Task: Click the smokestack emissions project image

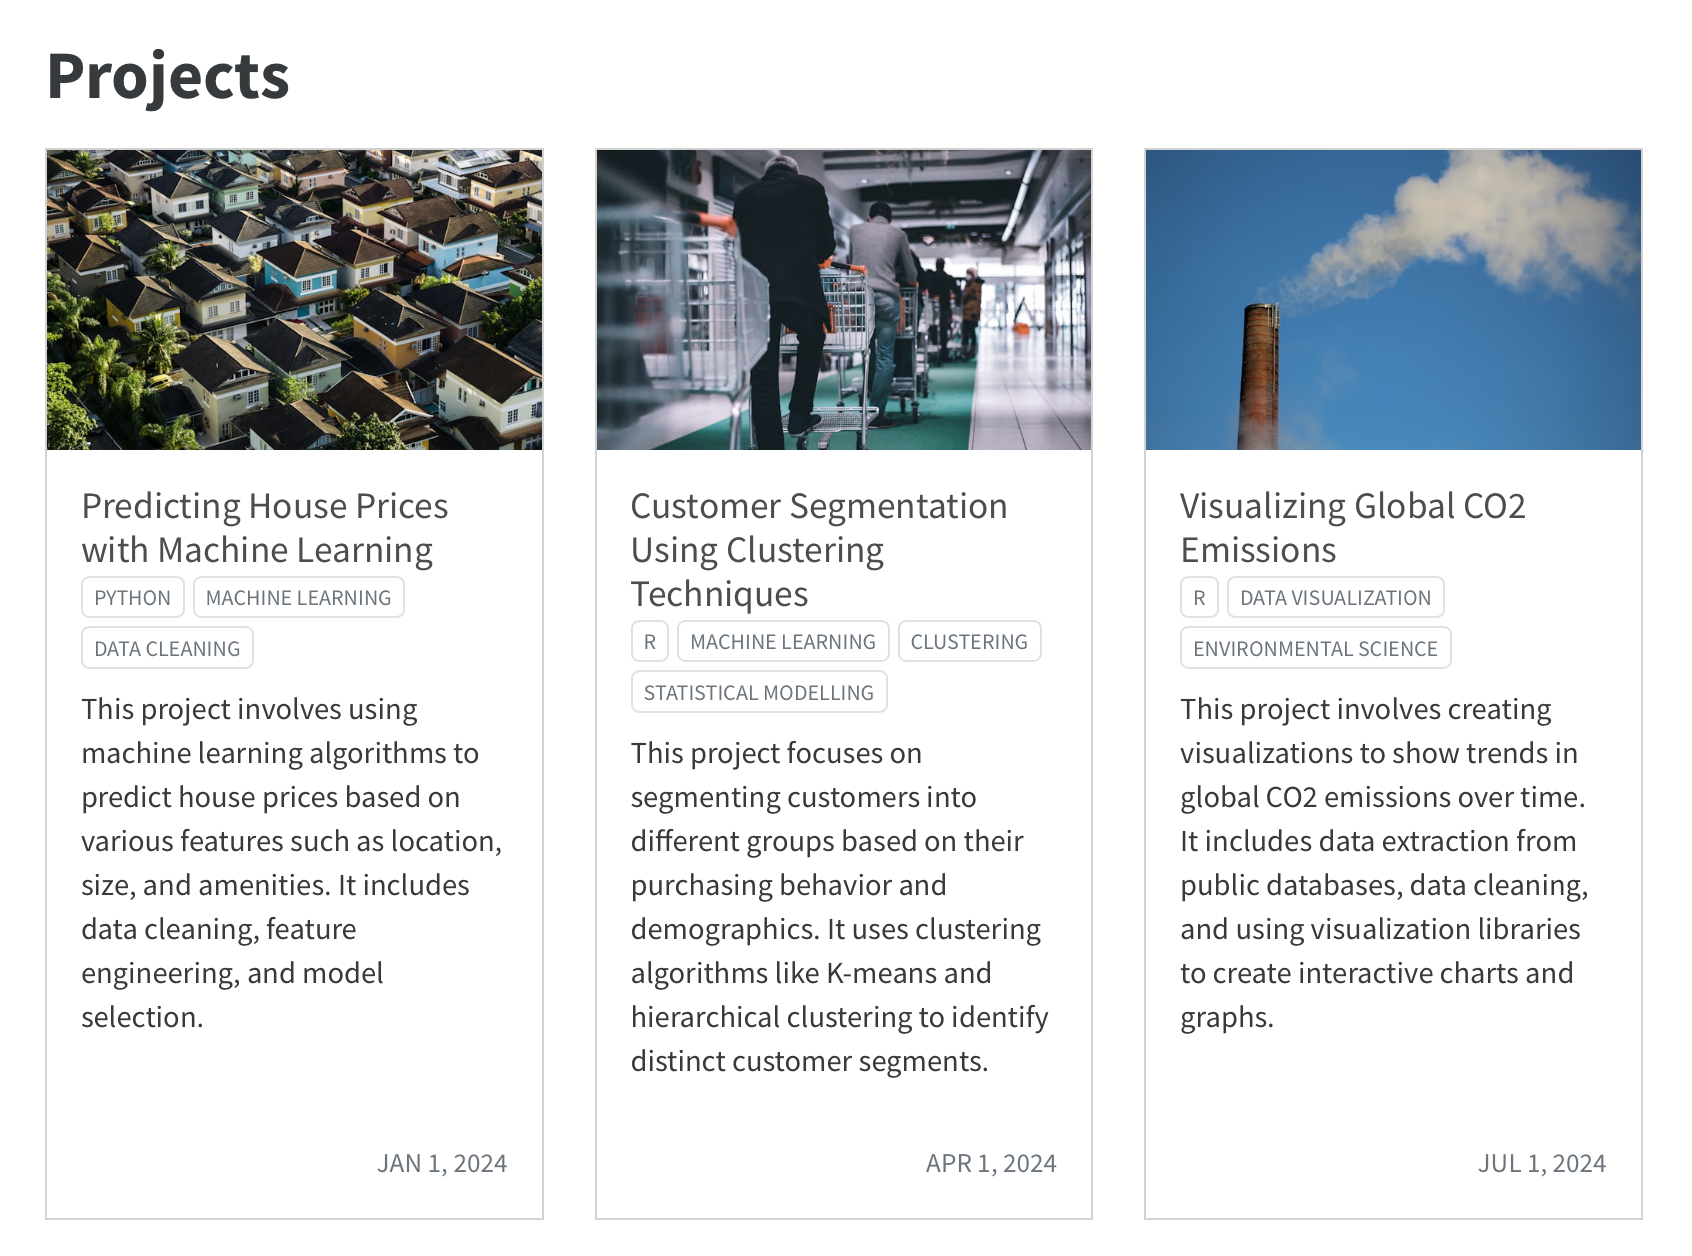Action: [1393, 300]
